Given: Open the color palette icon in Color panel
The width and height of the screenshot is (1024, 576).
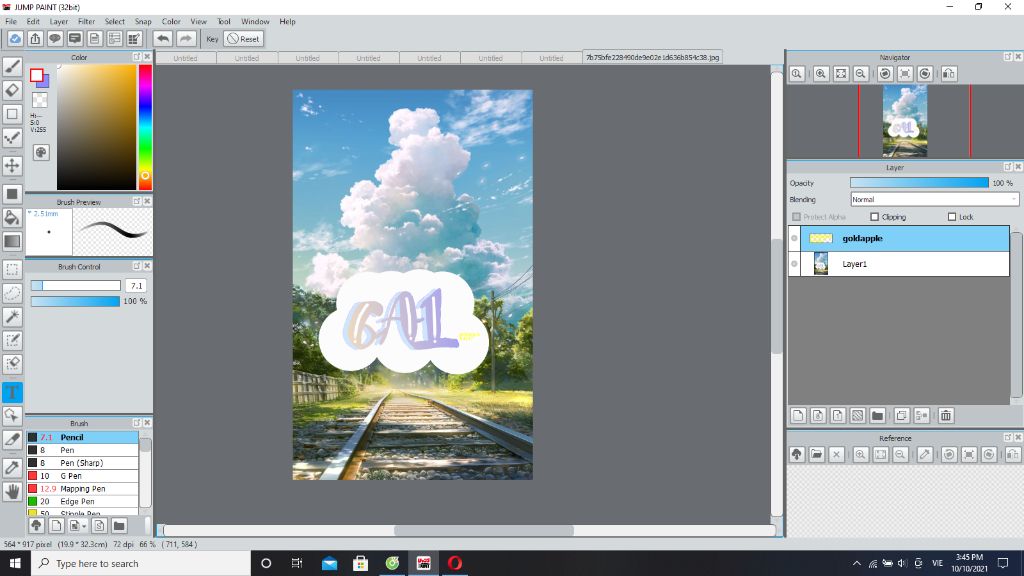Looking at the screenshot, I should [x=40, y=152].
